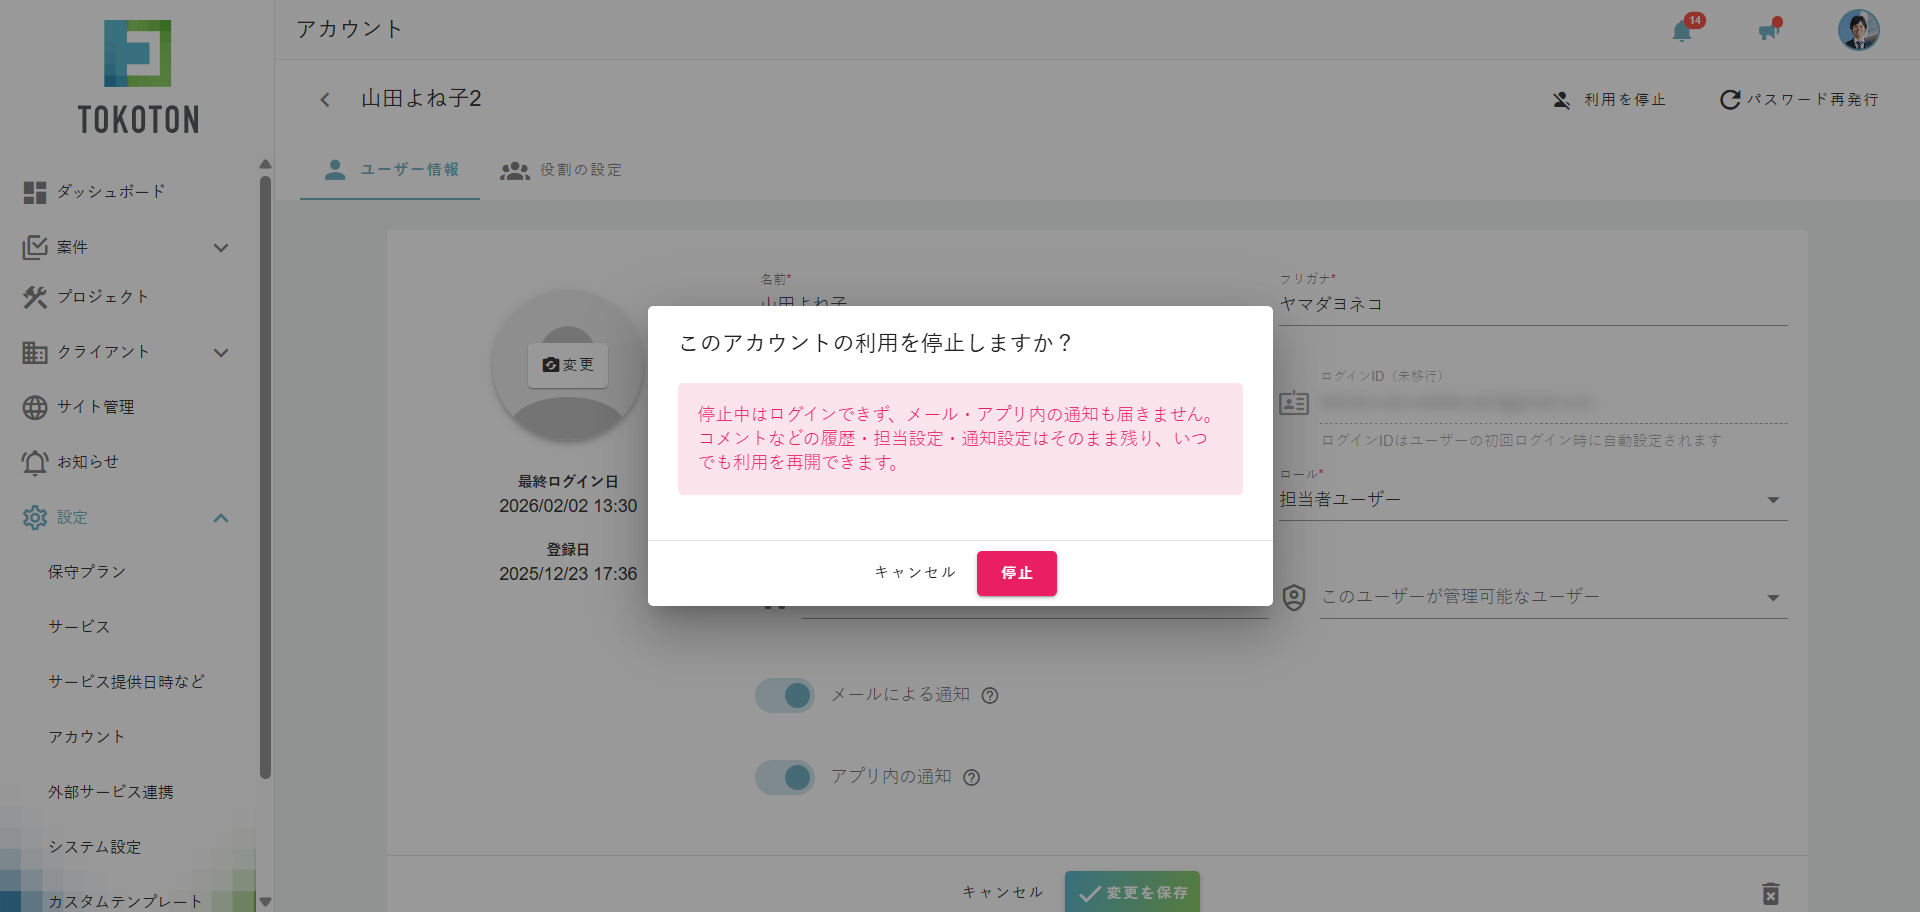Screen dimensions: 1920x912
Task: Show help for アプリ内の通知
Action: [971, 778]
